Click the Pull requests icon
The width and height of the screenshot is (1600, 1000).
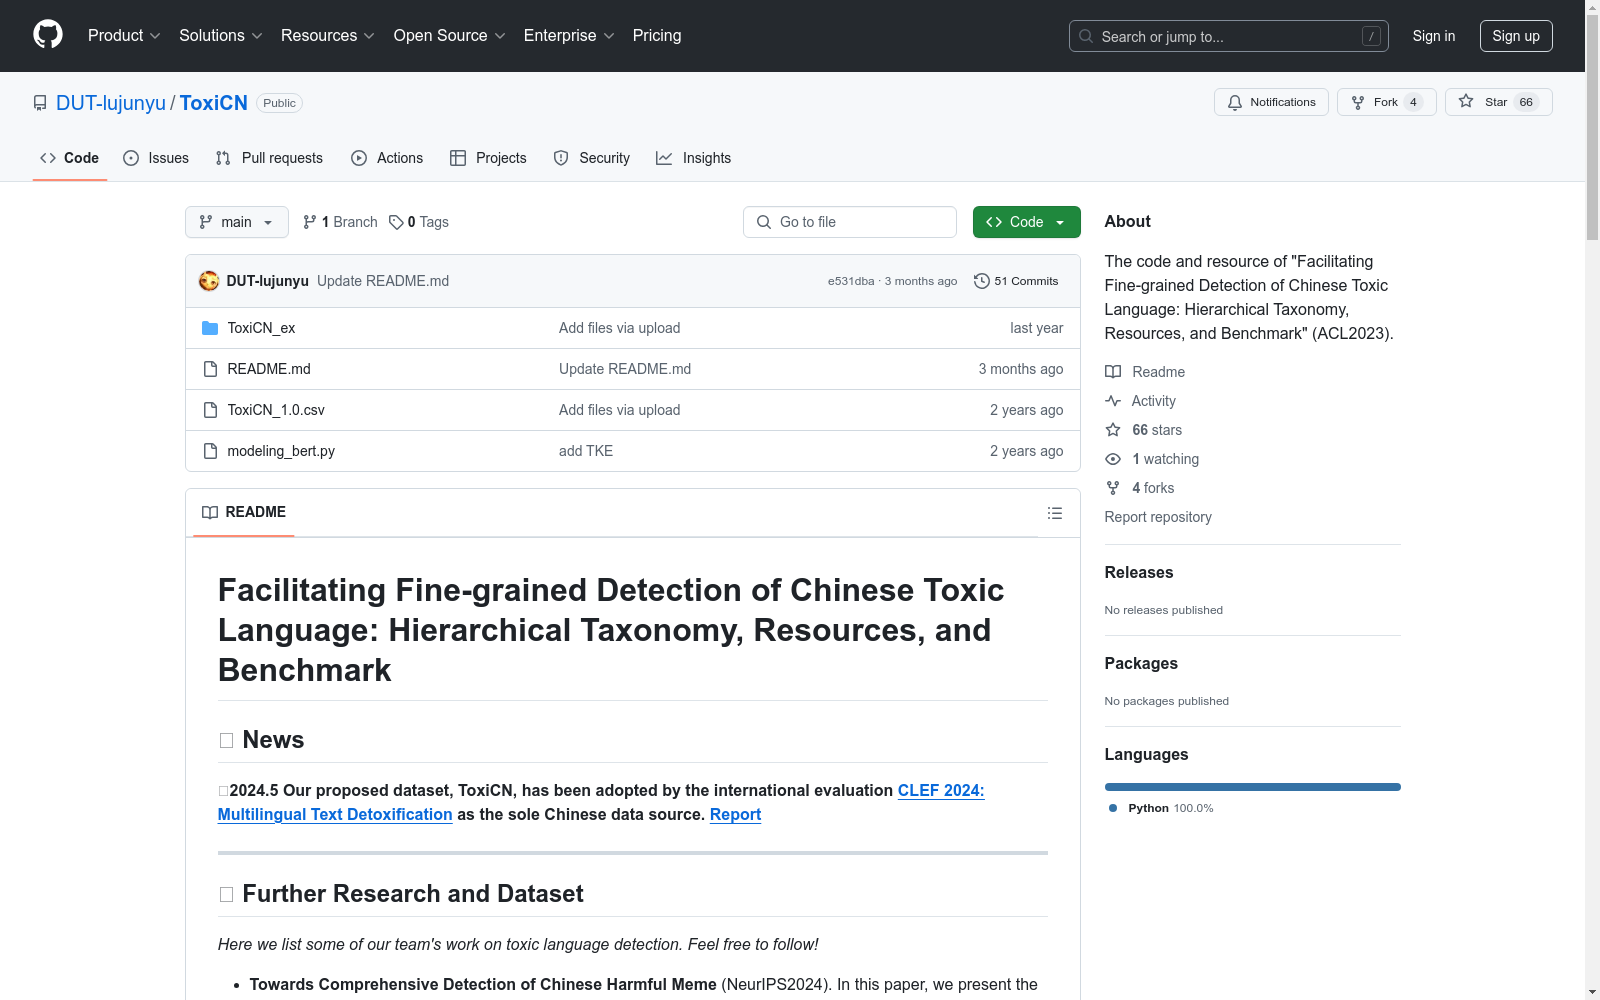223,158
